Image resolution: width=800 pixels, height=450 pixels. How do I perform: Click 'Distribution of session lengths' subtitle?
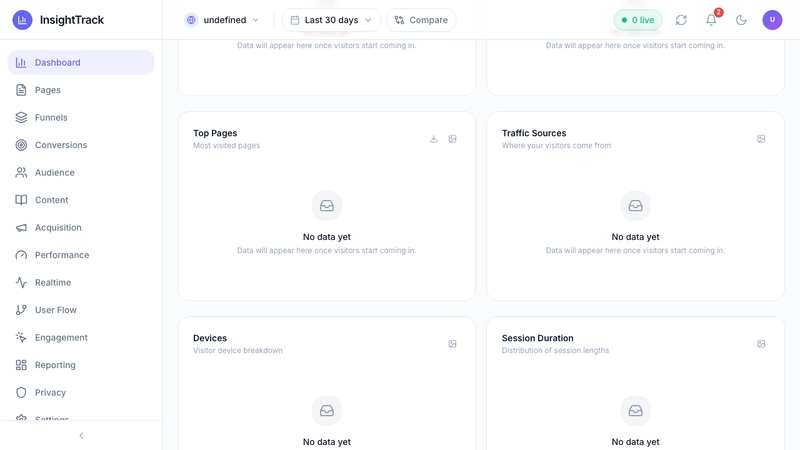click(x=555, y=351)
